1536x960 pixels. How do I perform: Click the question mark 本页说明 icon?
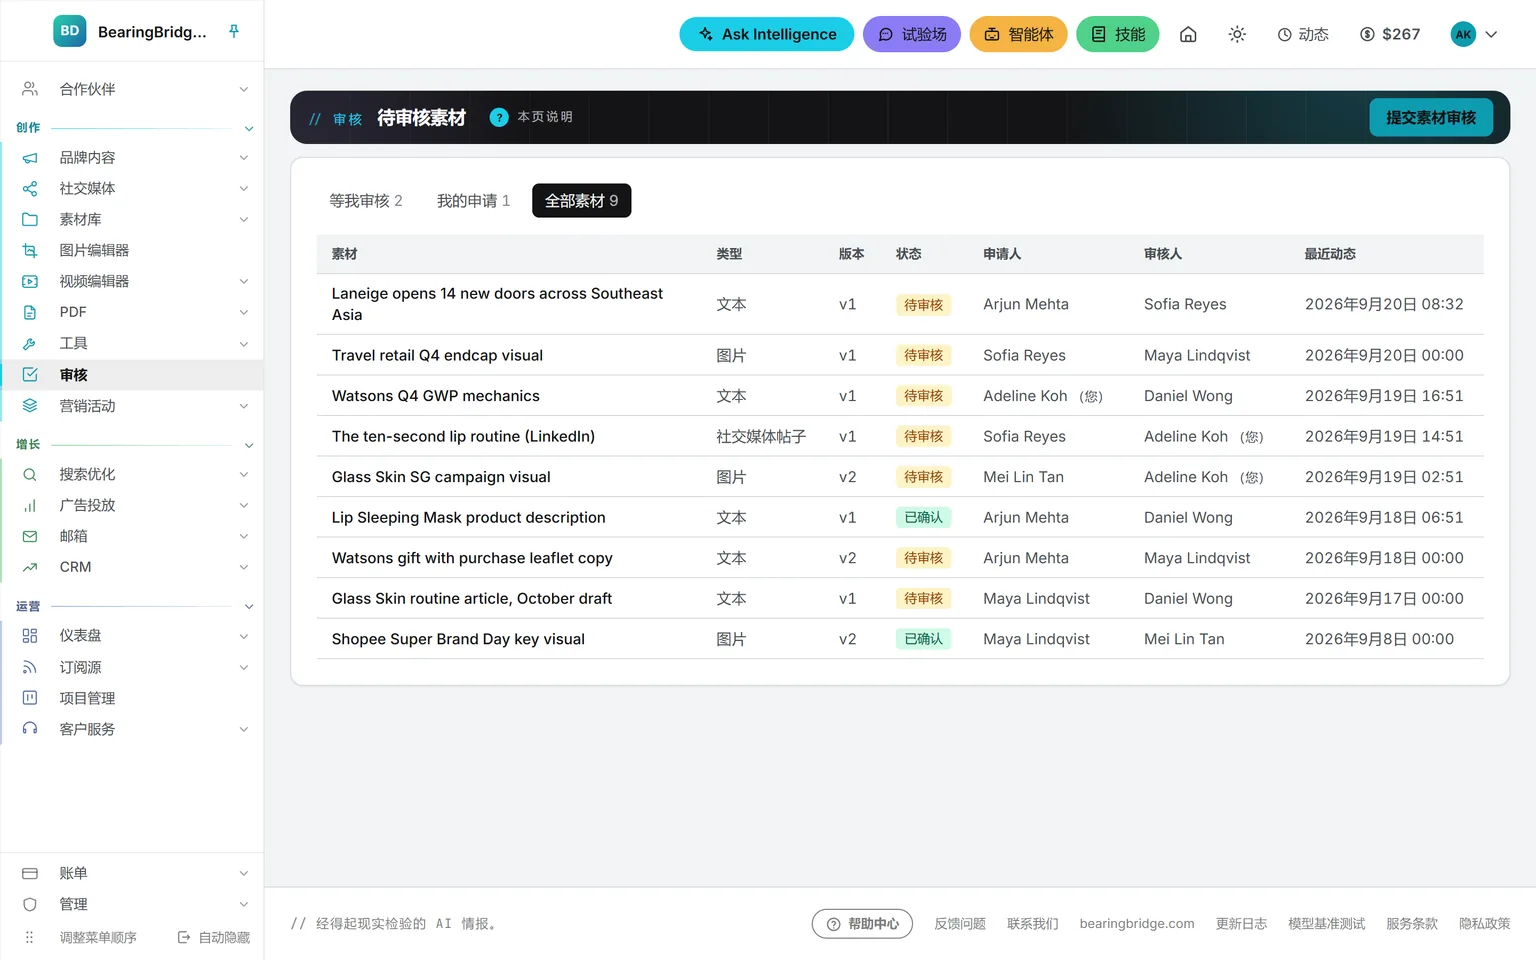point(499,117)
